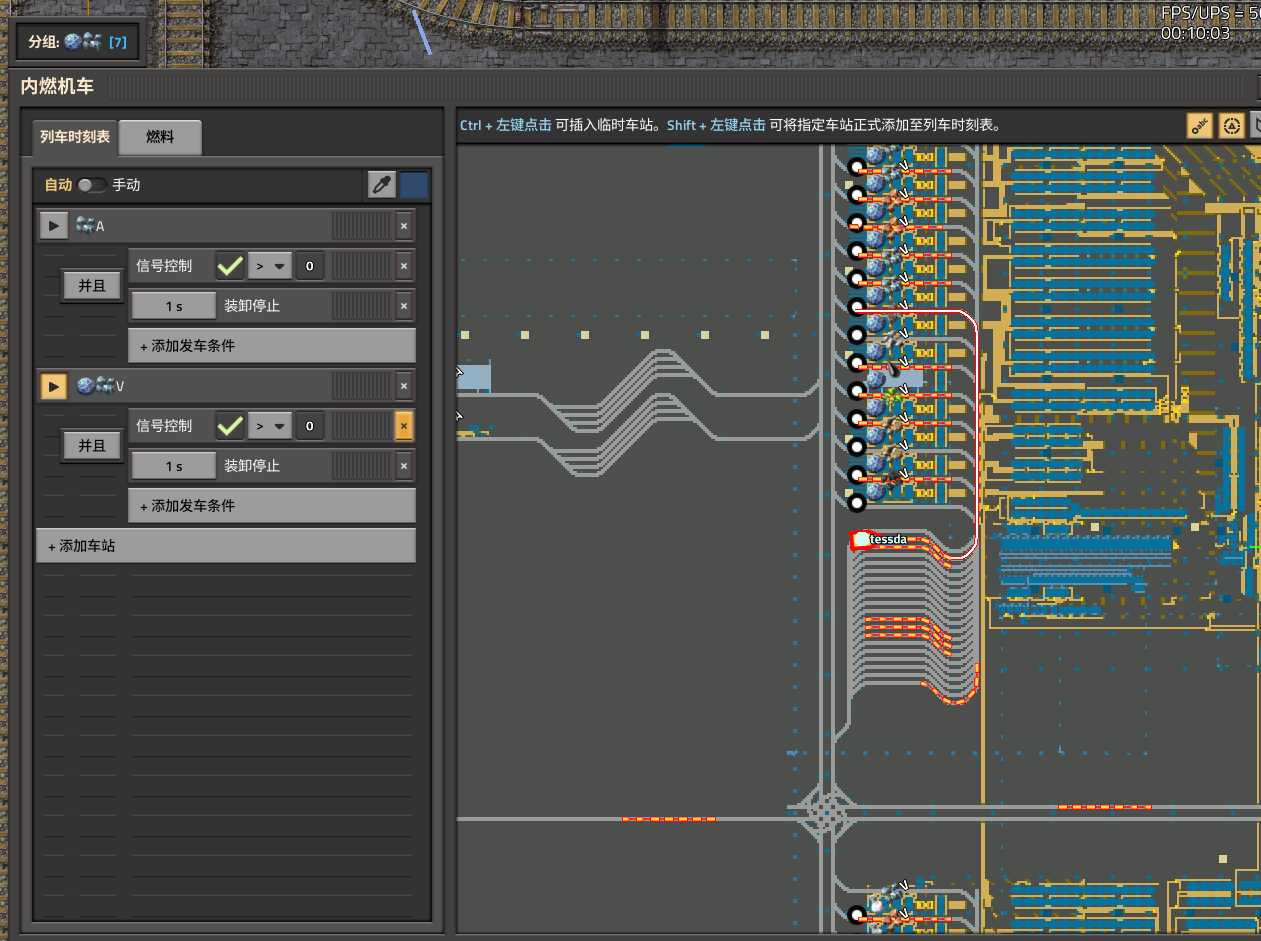Change the 1 s wait time under station A

pyautogui.click(x=174, y=306)
